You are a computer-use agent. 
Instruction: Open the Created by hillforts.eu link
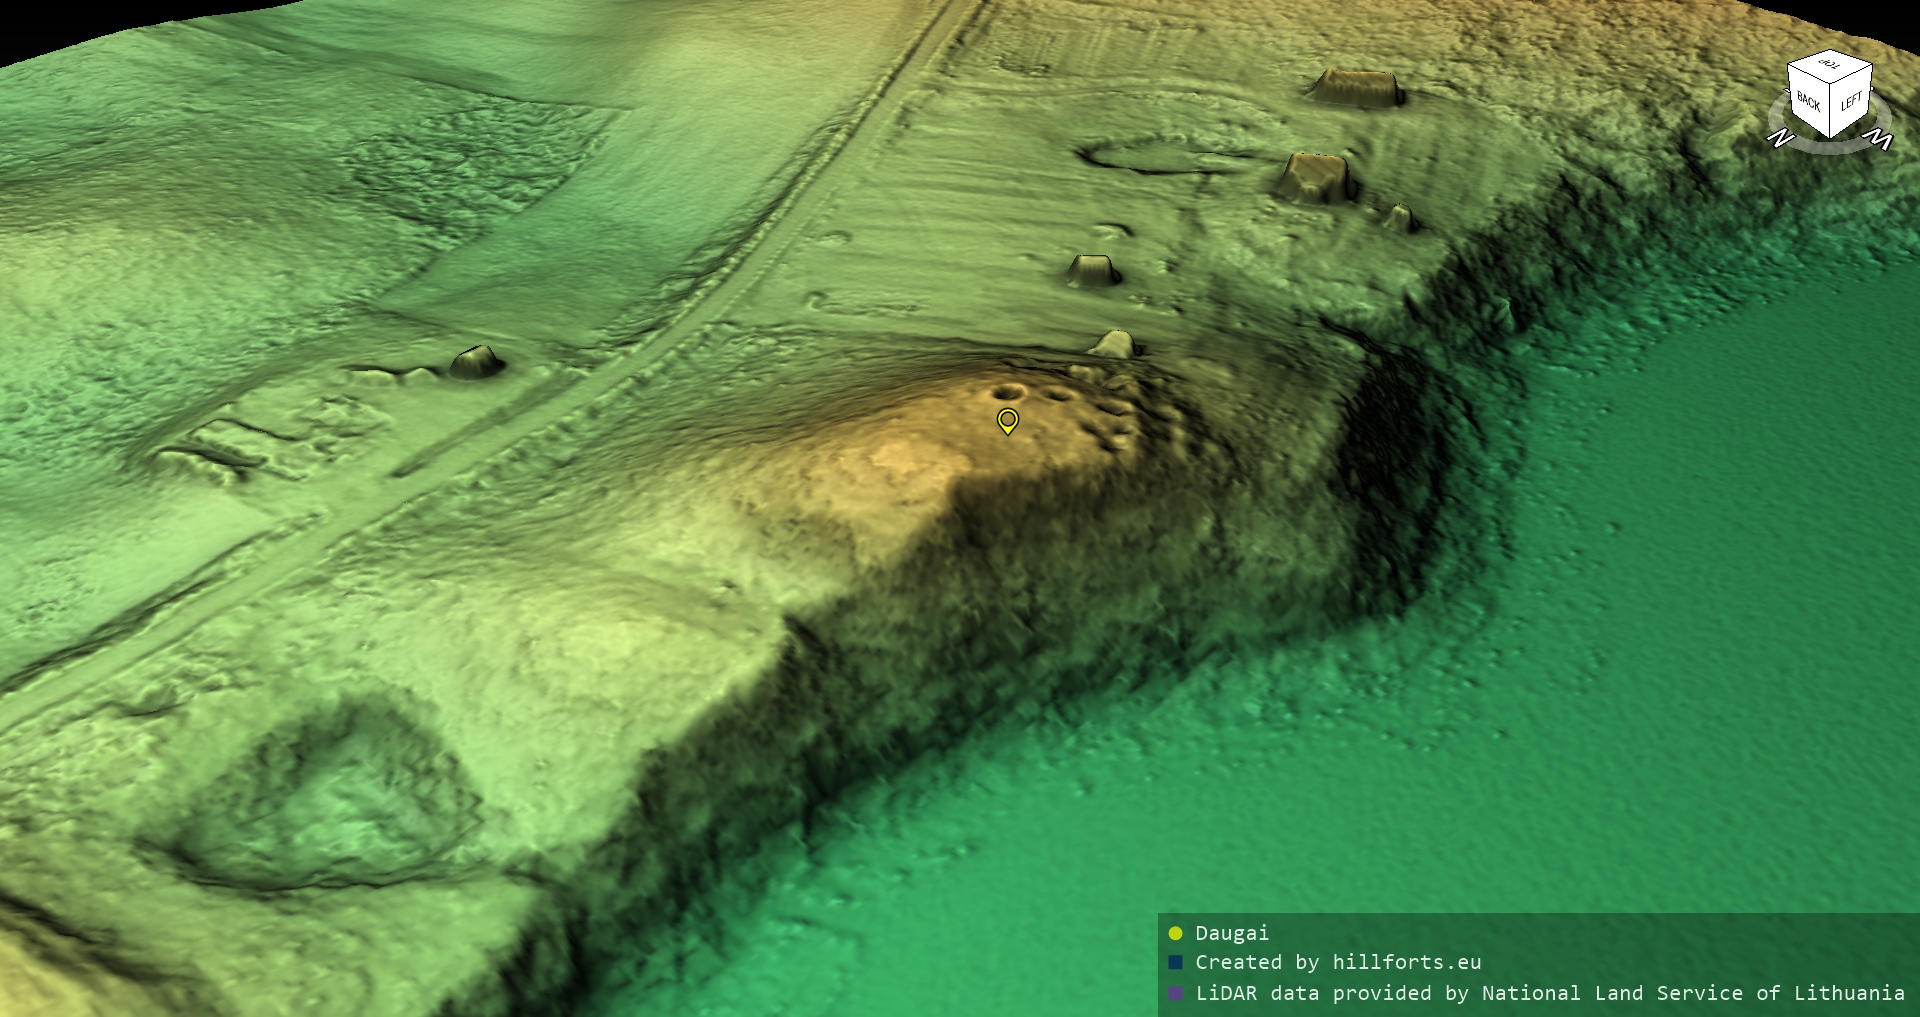(x=1337, y=962)
